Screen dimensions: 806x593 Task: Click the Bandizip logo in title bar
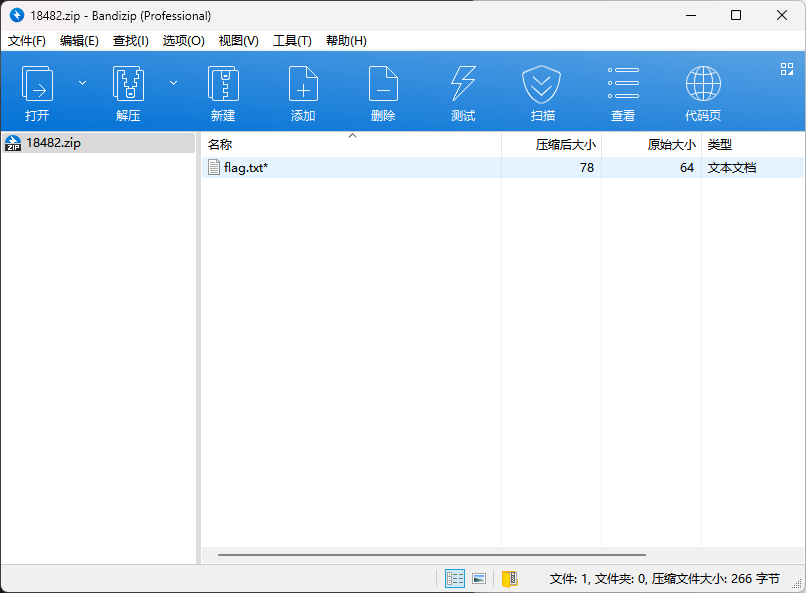pos(17,15)
